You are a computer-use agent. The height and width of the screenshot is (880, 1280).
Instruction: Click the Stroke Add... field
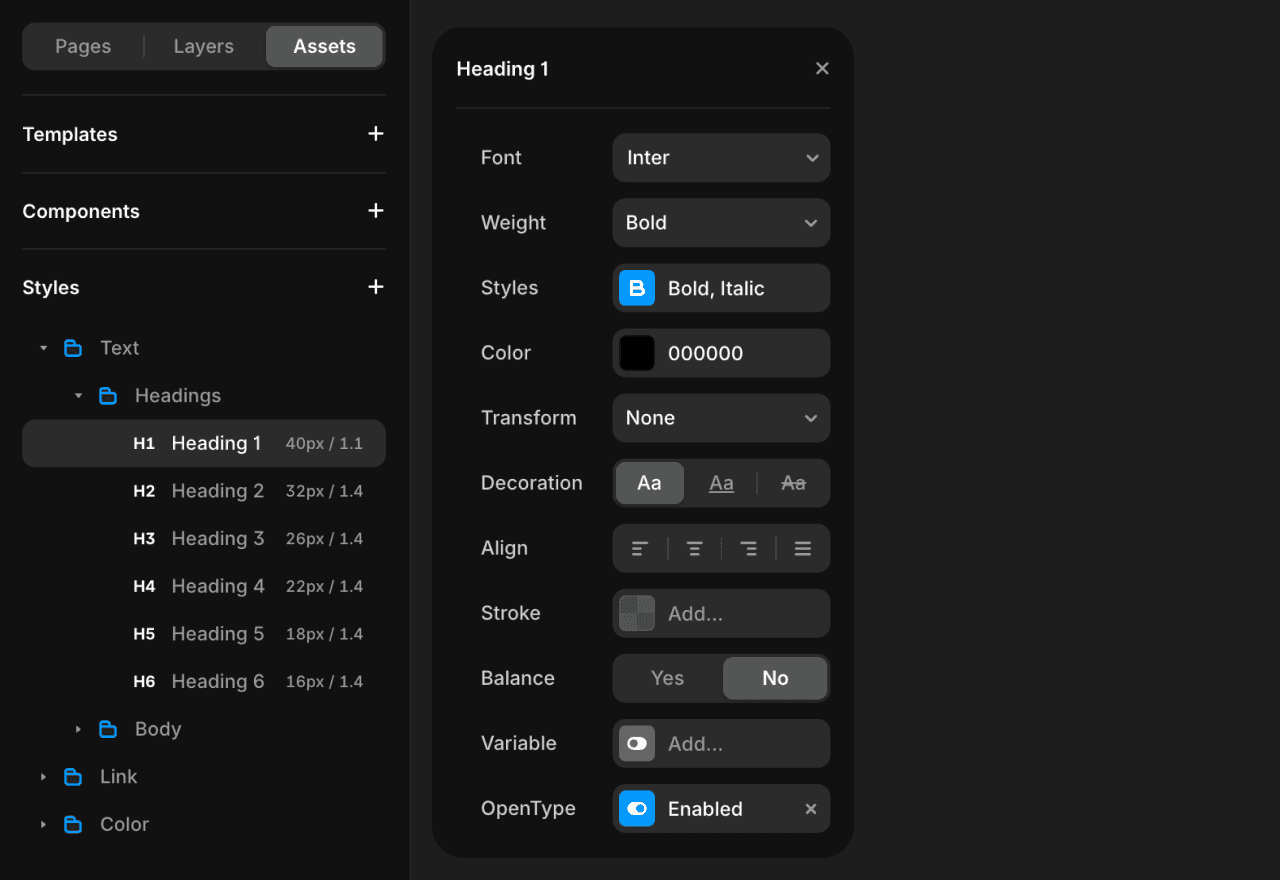pyautogui.click(x=721, y=613)
